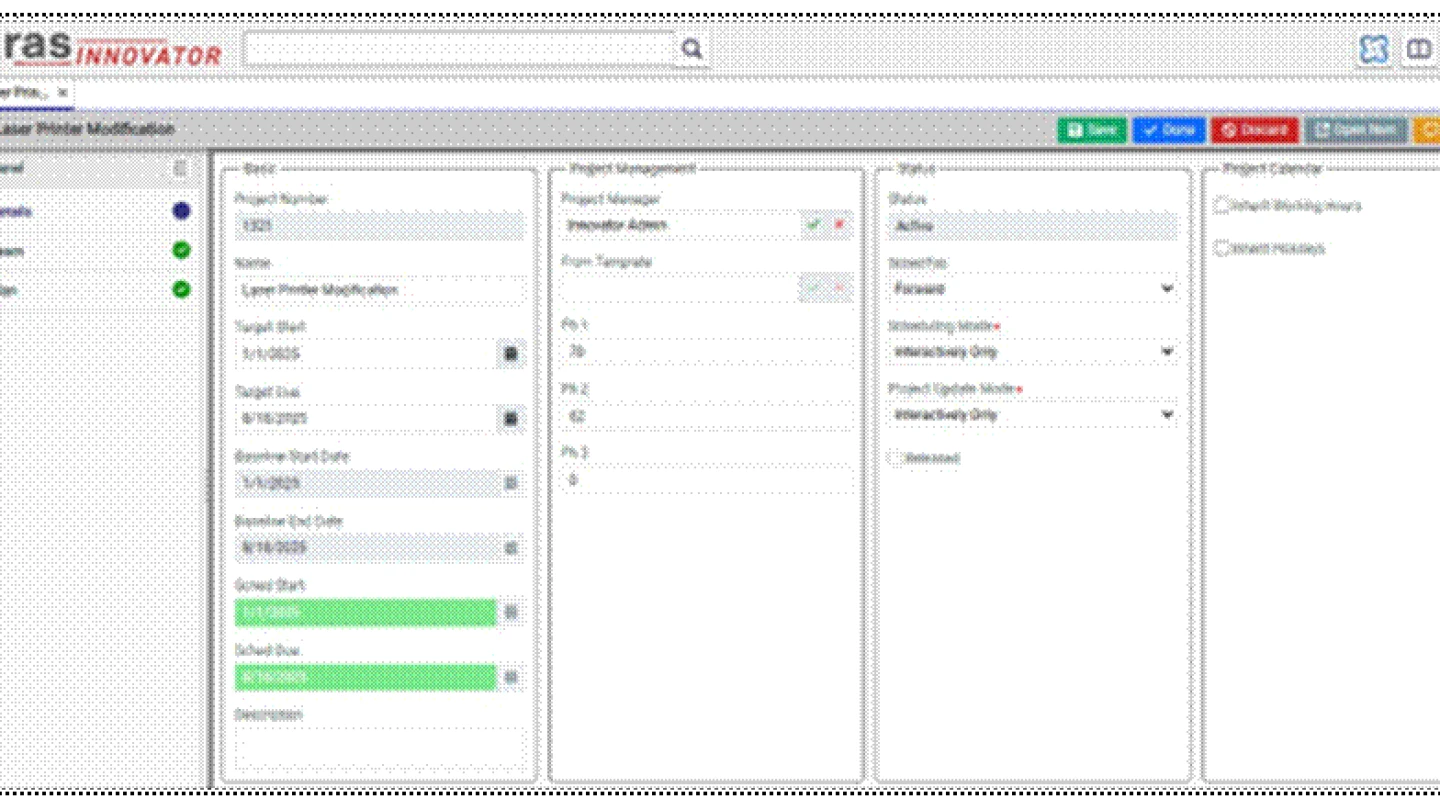Viewport: 1440px width, 810px height.
Task: Enable Inherit Working Hours checkbox
Action: 1222,206
